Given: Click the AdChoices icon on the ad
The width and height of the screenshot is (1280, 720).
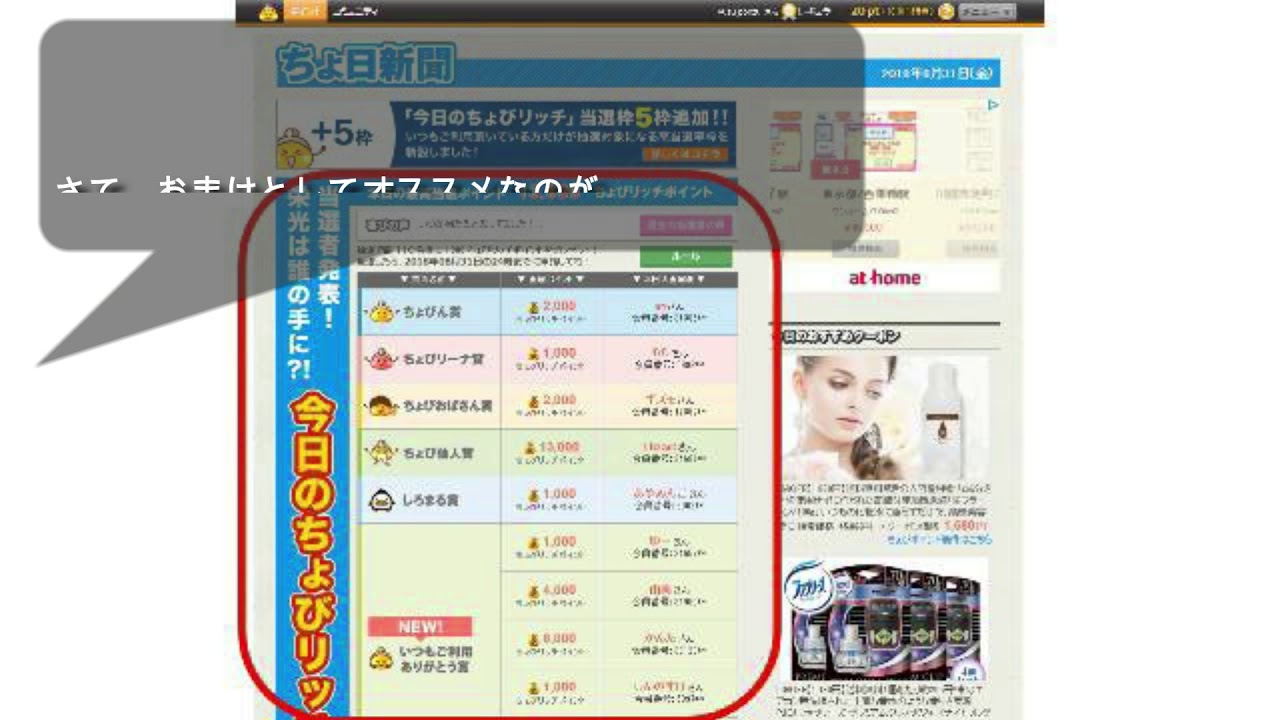Looking at the screenshot, I should pos(993,105).
